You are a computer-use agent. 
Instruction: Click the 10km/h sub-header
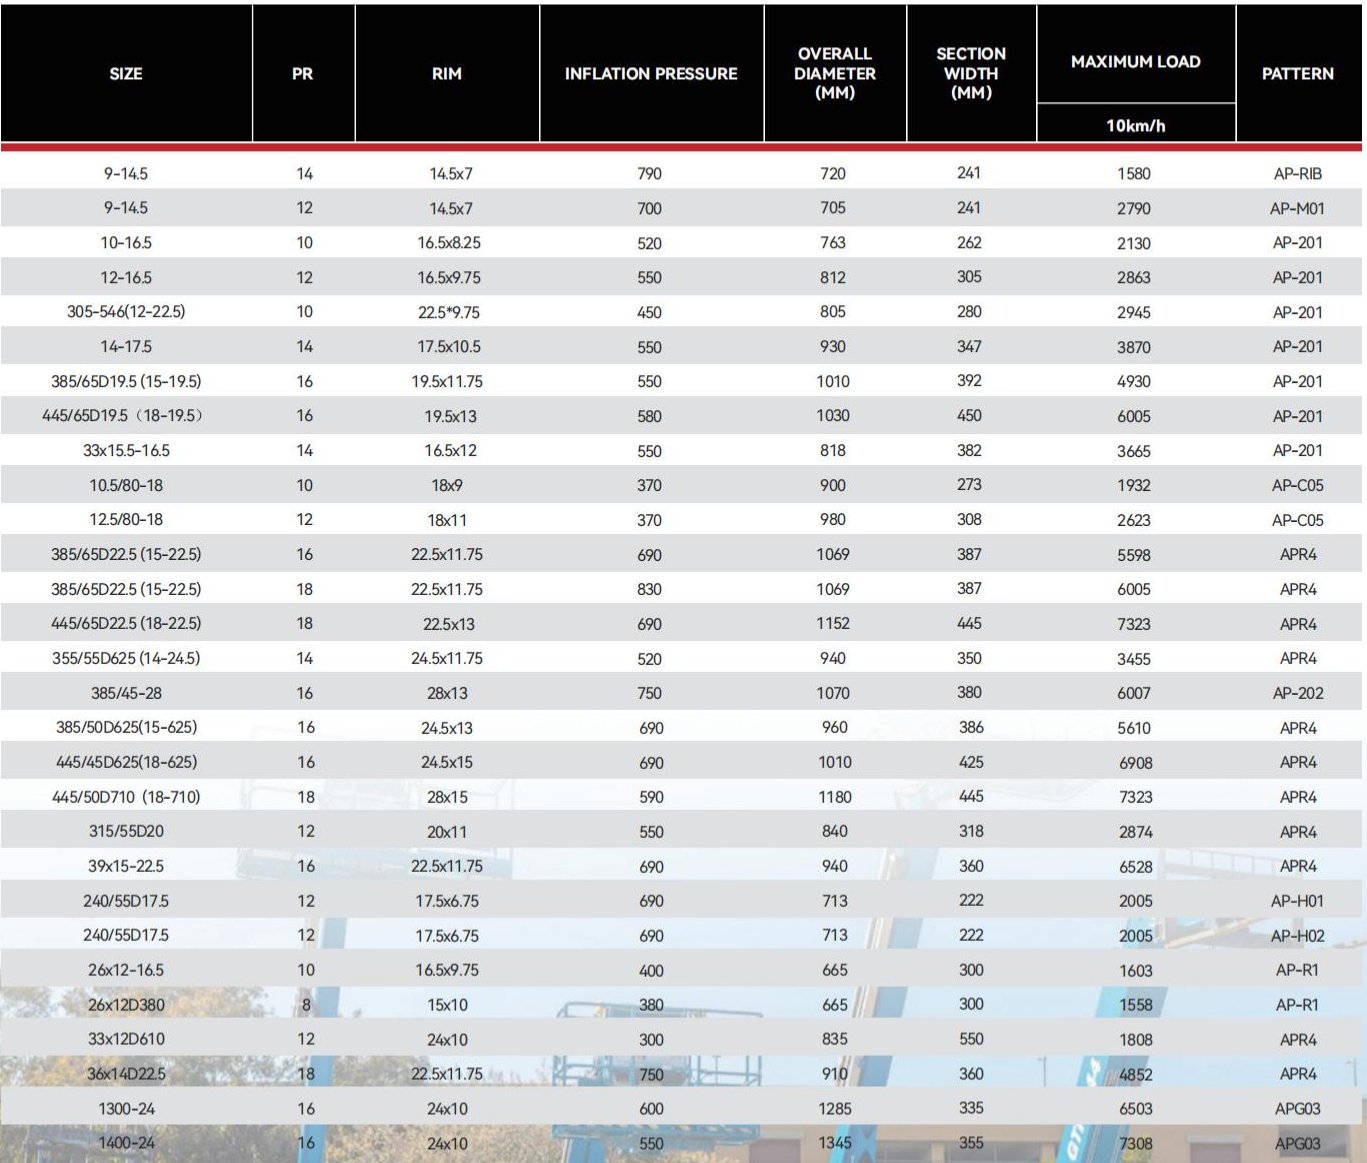click(1136, 126)
